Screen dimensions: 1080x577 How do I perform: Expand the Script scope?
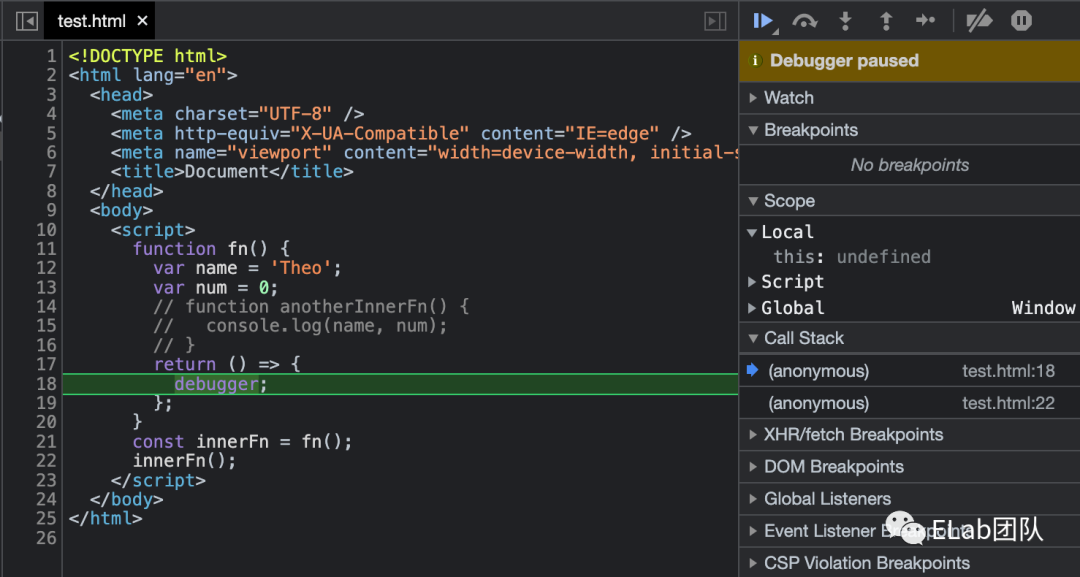coord(752,282)
